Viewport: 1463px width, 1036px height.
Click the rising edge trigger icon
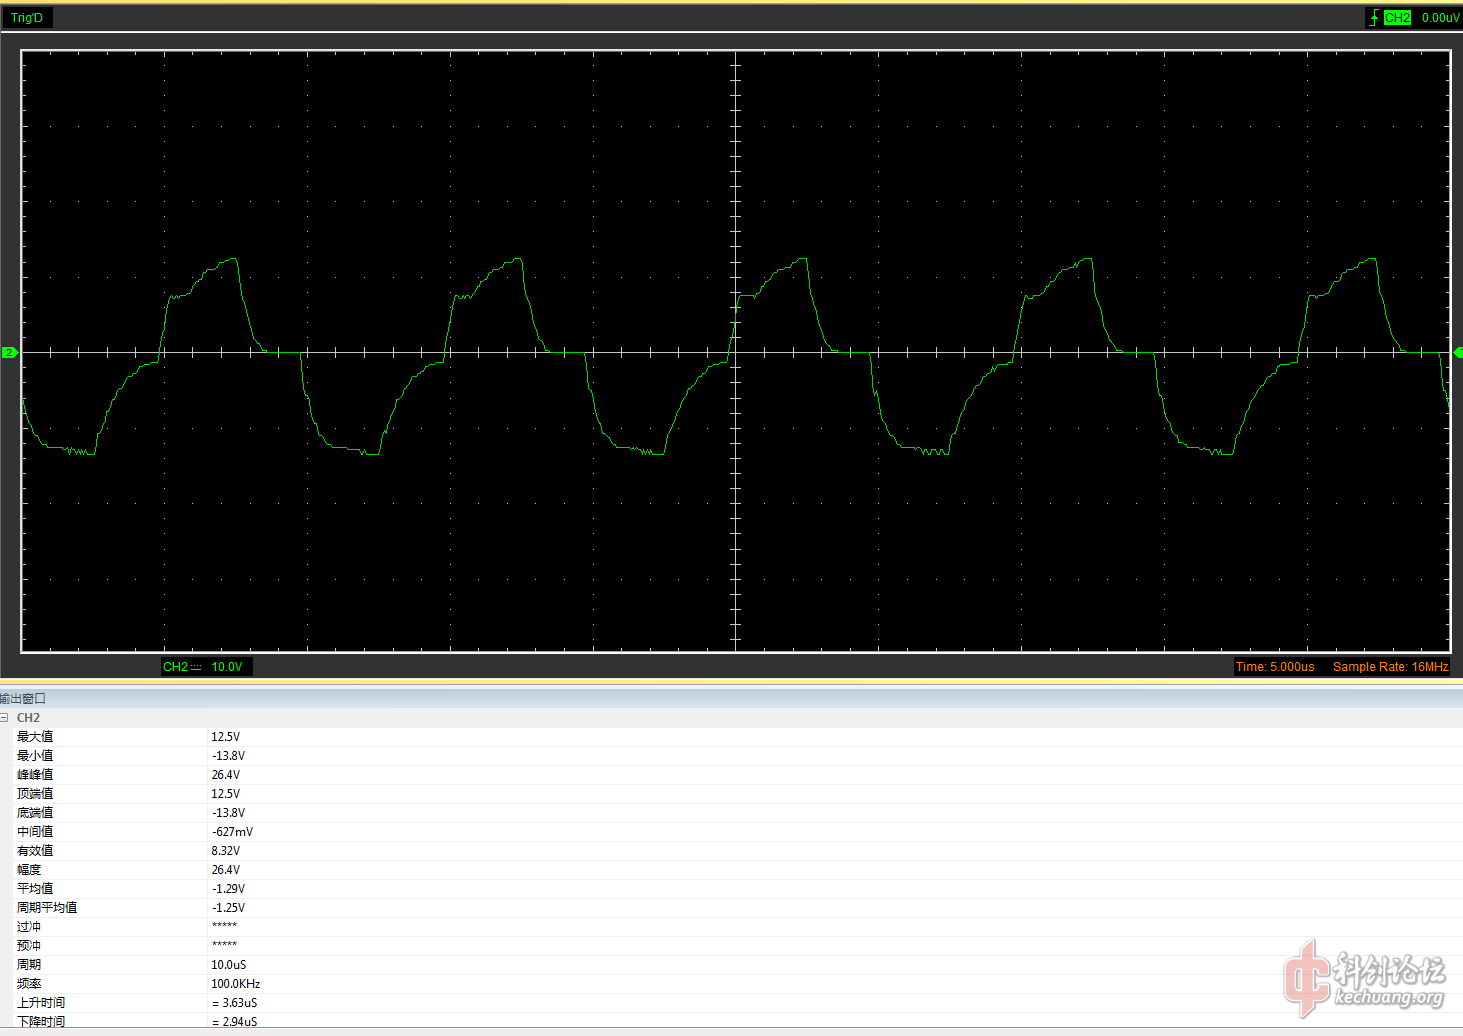click(x=1374, y=17)
